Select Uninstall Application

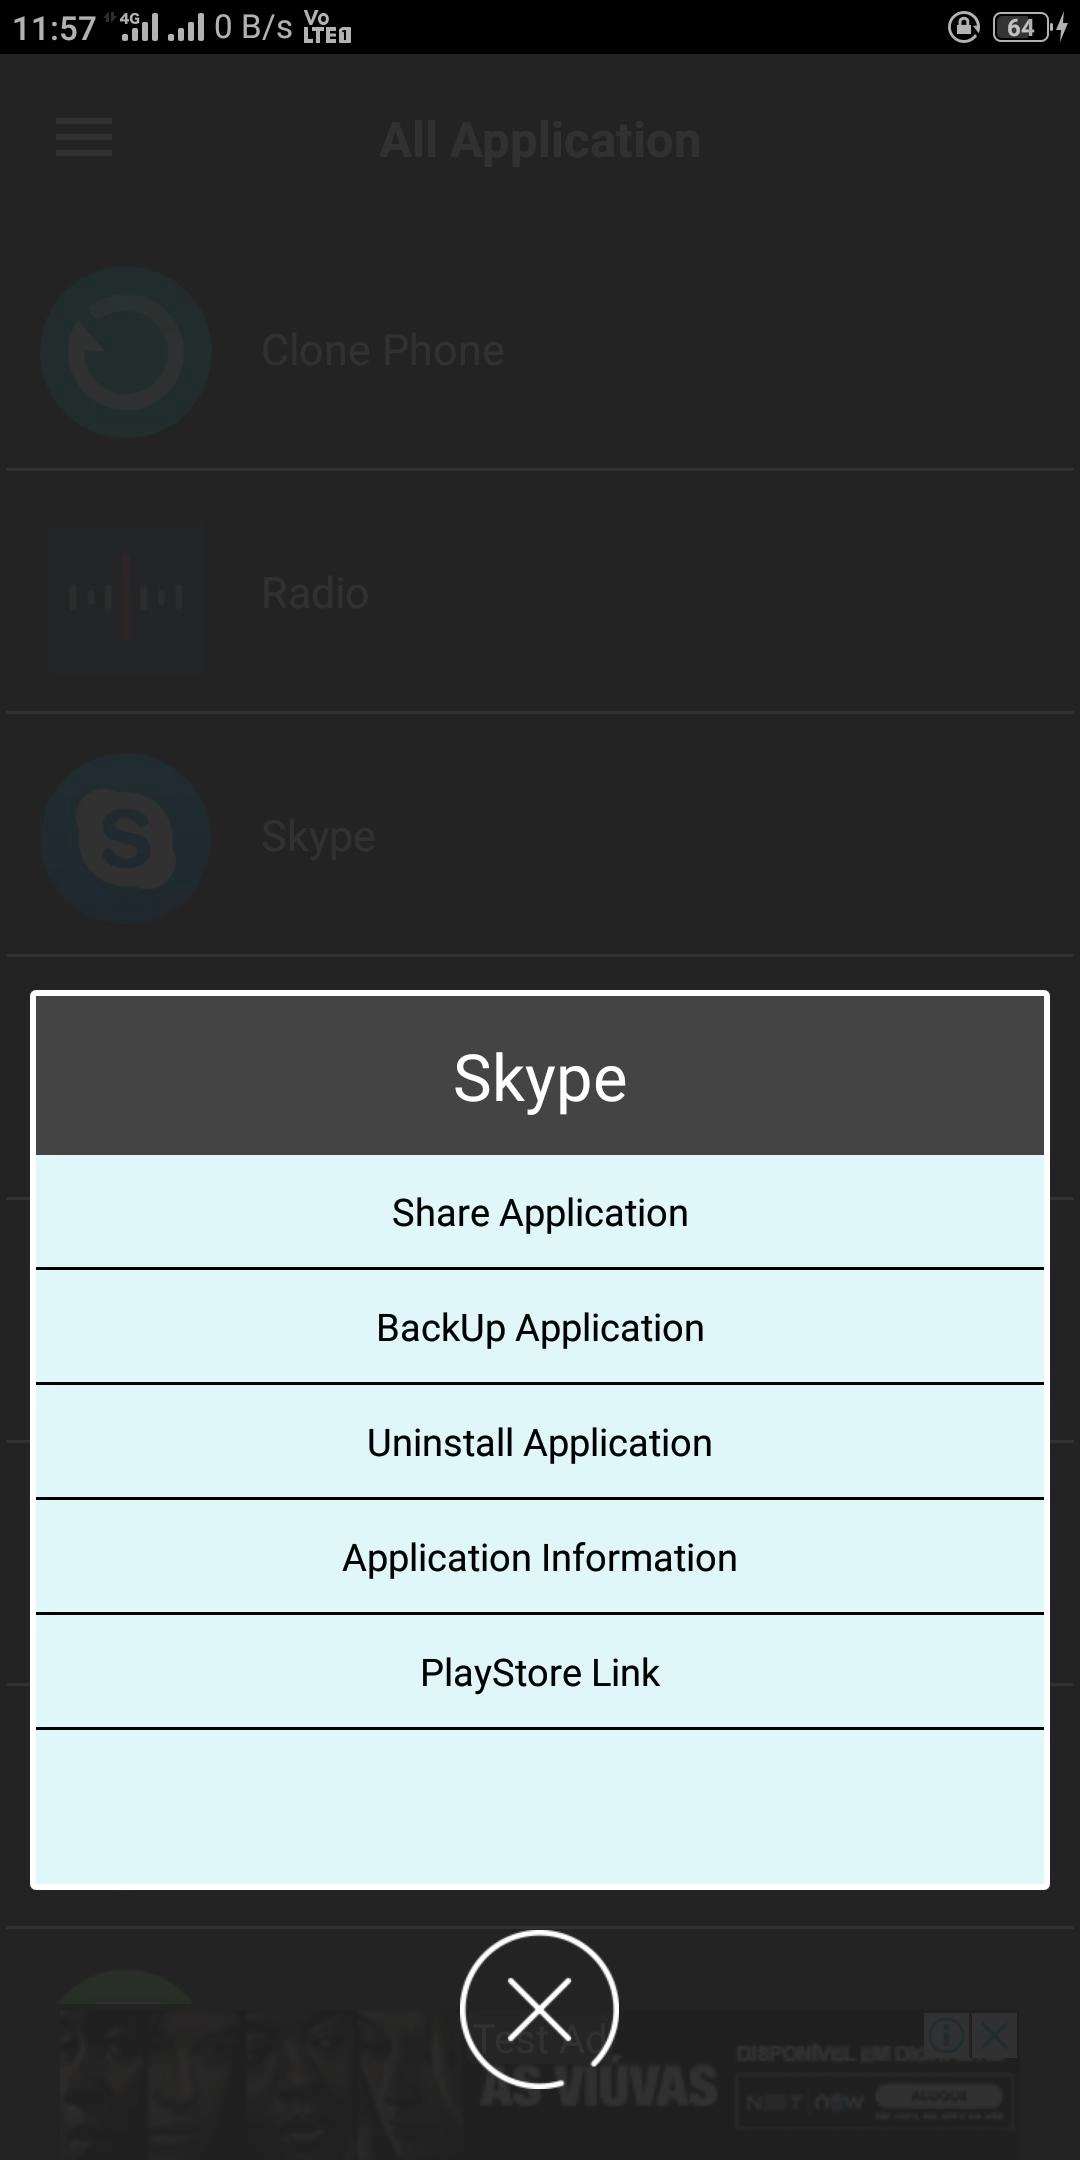point(540,1443)
